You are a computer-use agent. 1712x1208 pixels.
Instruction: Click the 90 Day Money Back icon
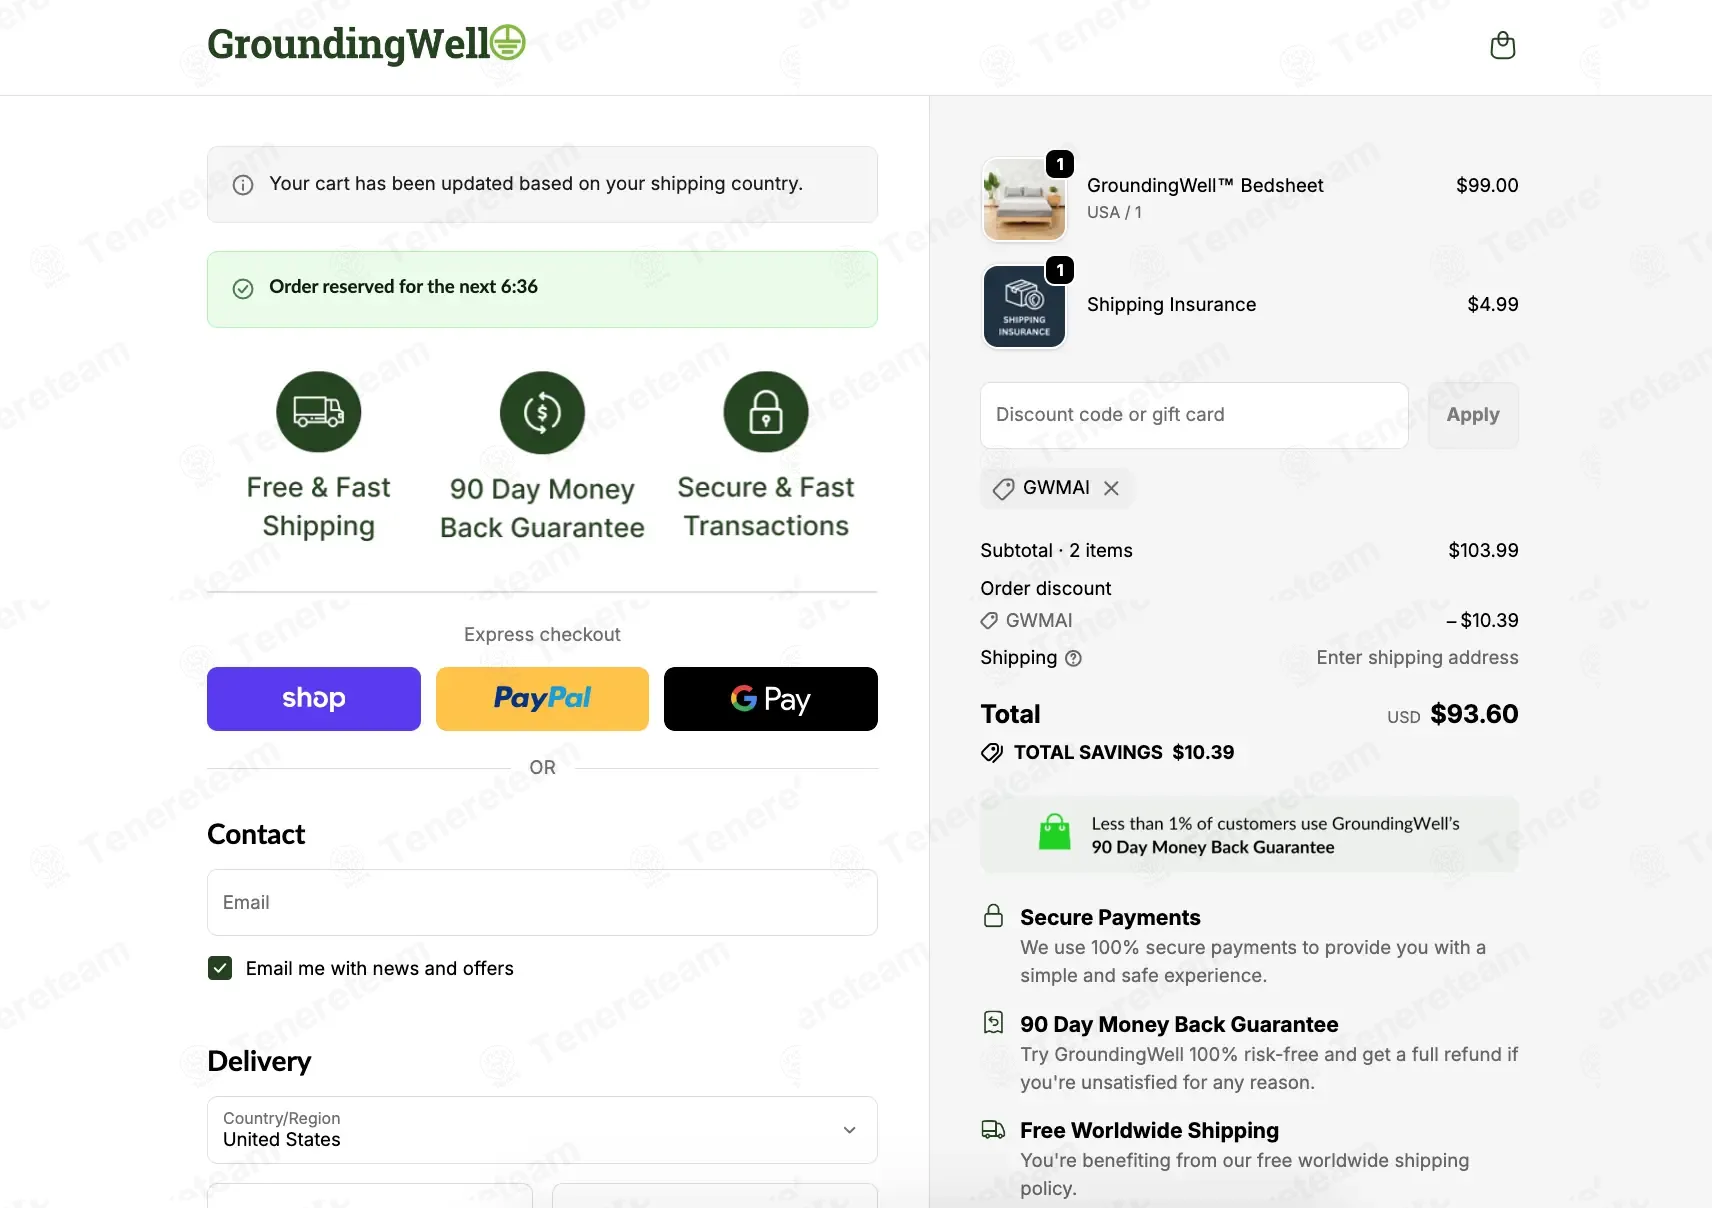click(x=542, y=412)
